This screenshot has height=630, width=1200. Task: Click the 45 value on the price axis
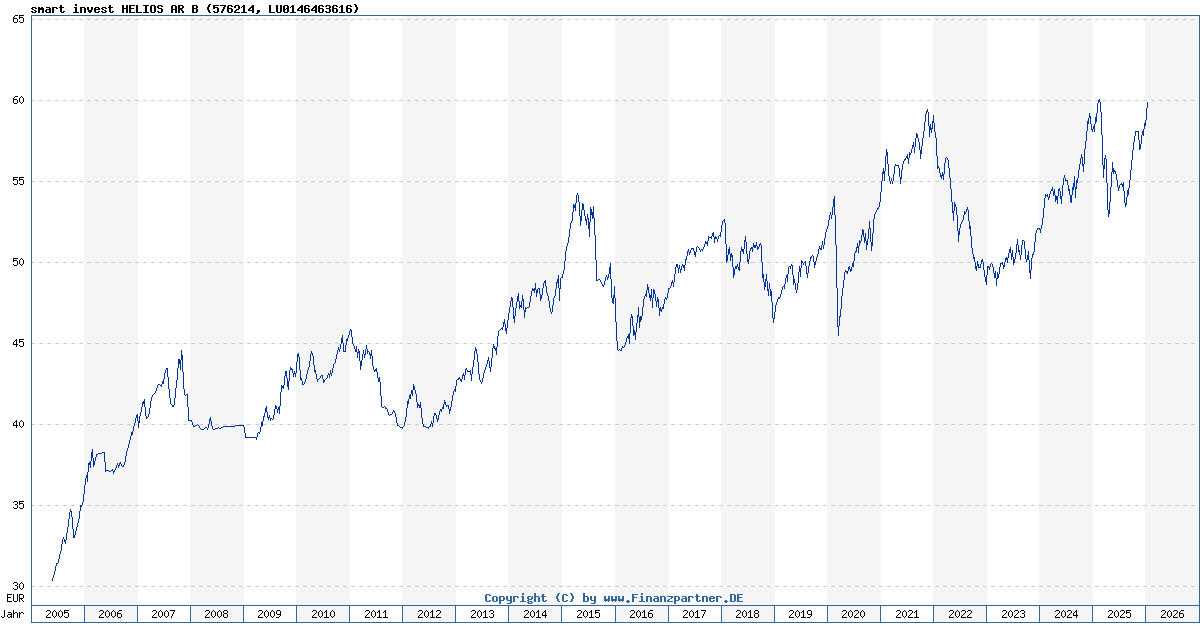[18, 343]
